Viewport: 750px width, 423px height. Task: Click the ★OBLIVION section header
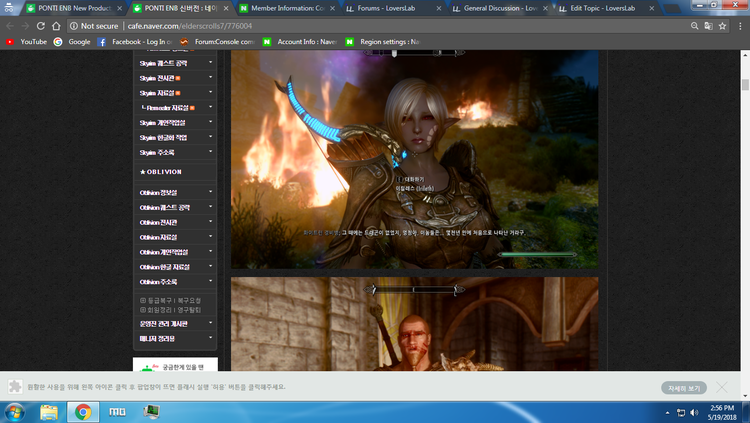(x=161, y=172)
